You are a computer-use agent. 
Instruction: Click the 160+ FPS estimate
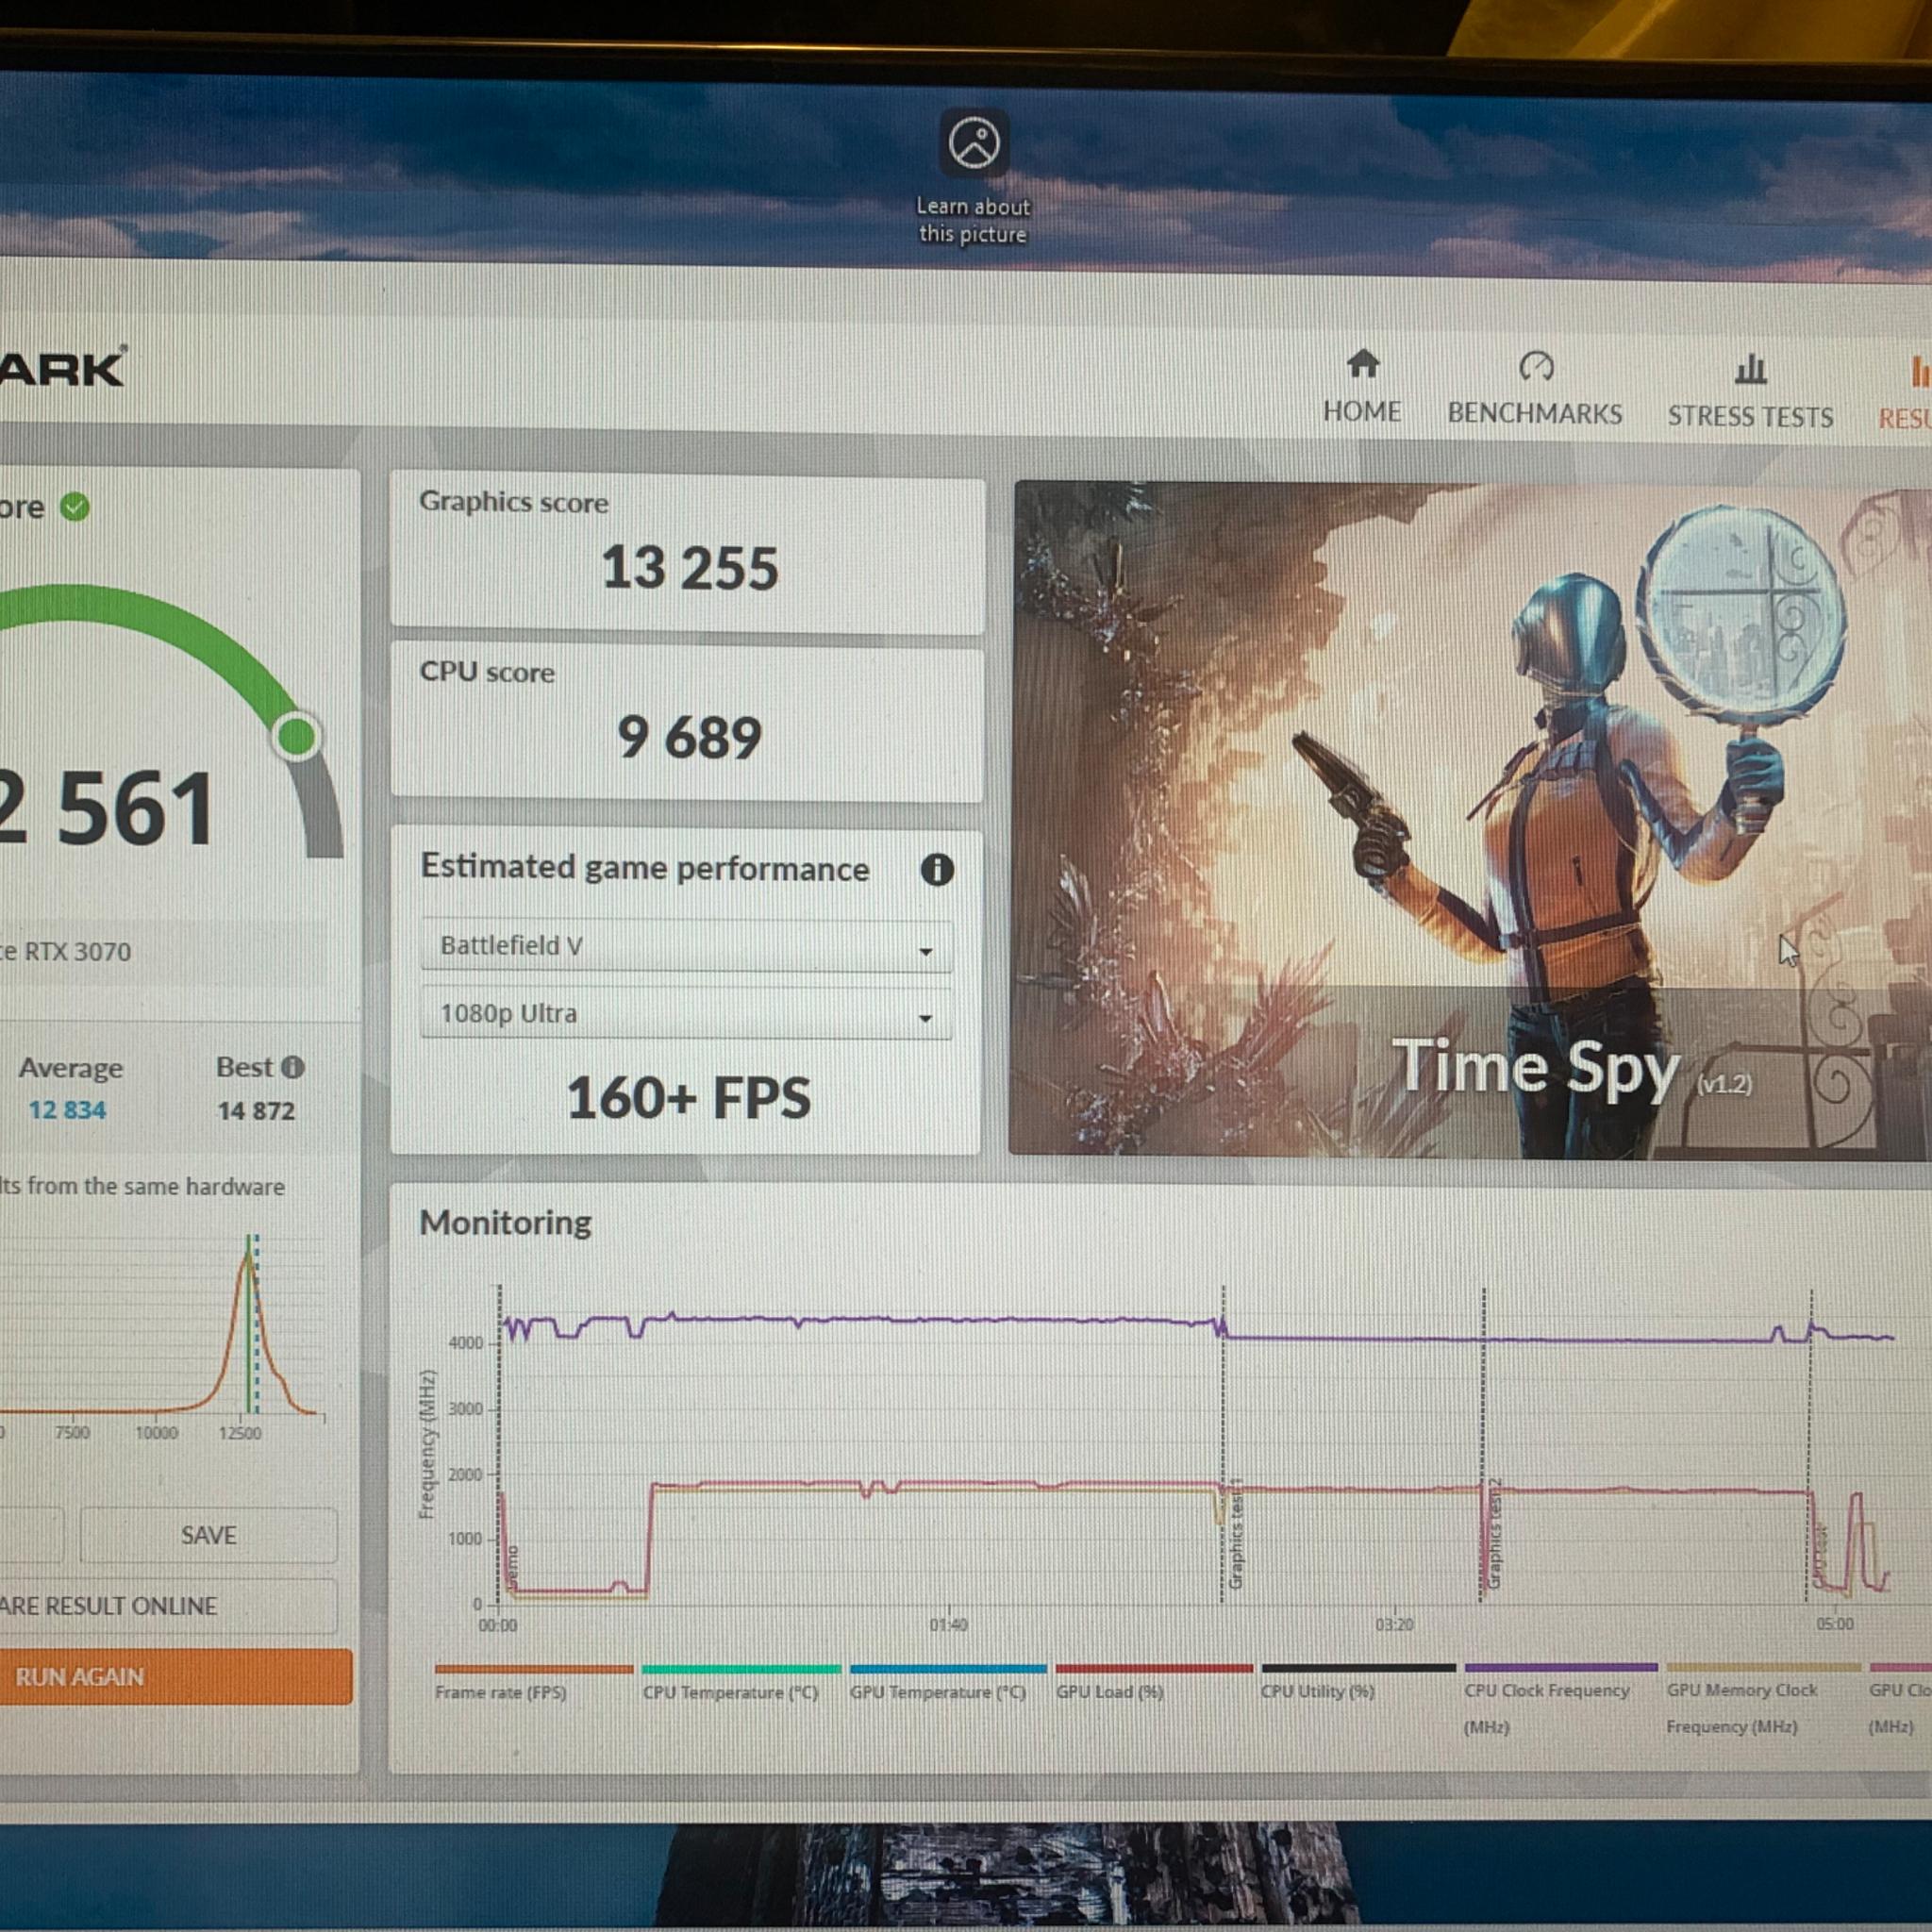(x=688, y=1098)
